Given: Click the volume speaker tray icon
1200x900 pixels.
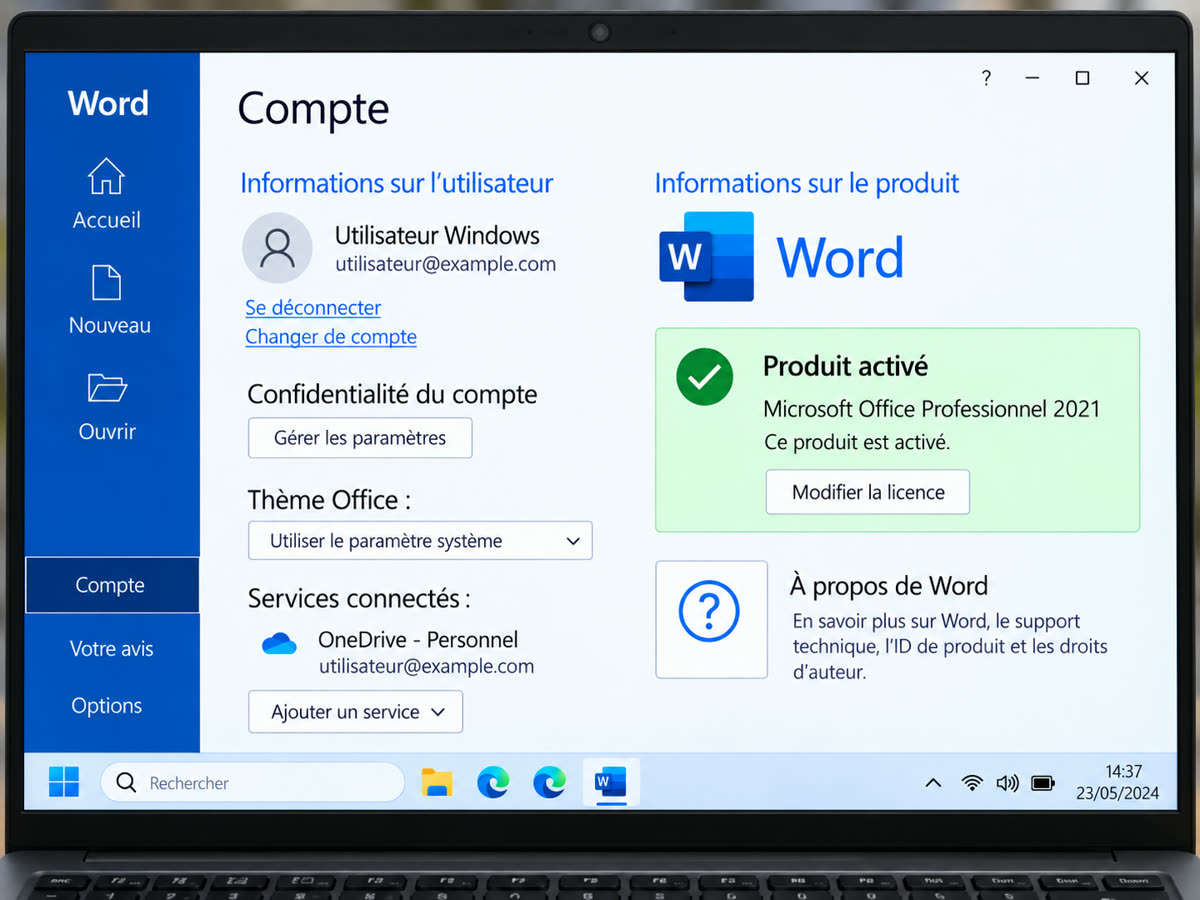Looking at the screenshot, I should click(1007, 783).
